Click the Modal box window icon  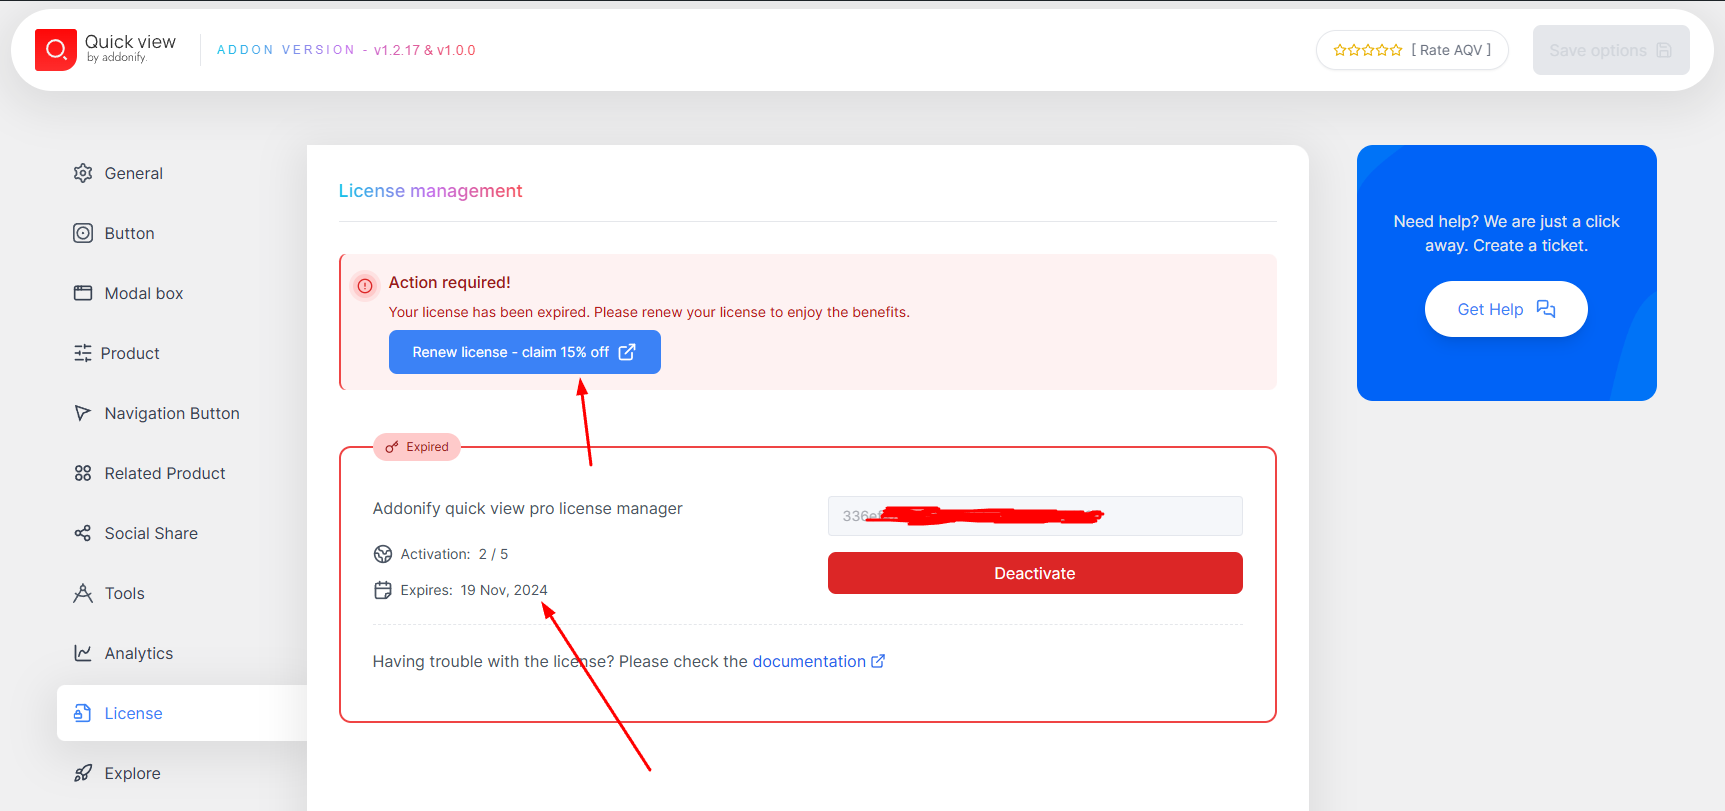(83, 293)
